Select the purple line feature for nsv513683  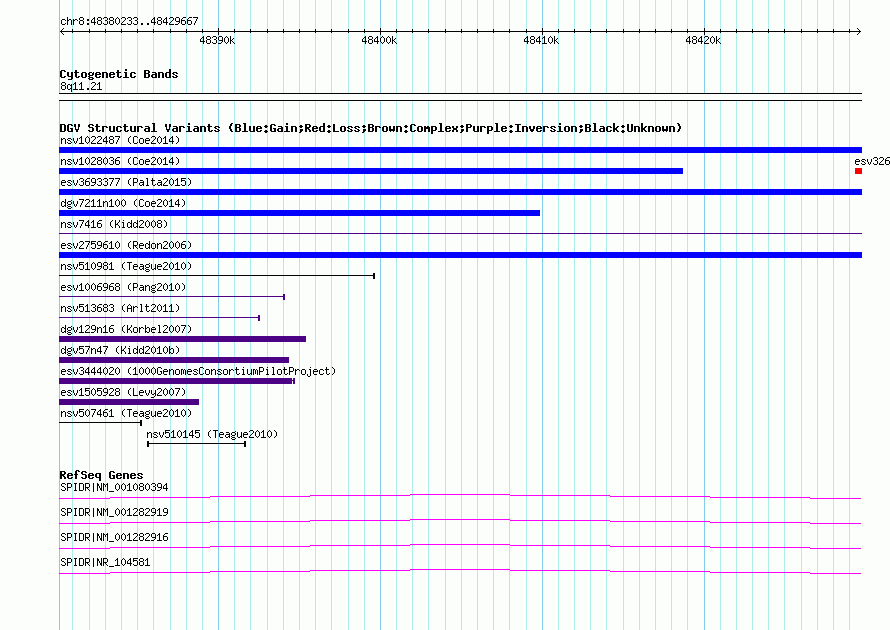click(x=159, y=318)
